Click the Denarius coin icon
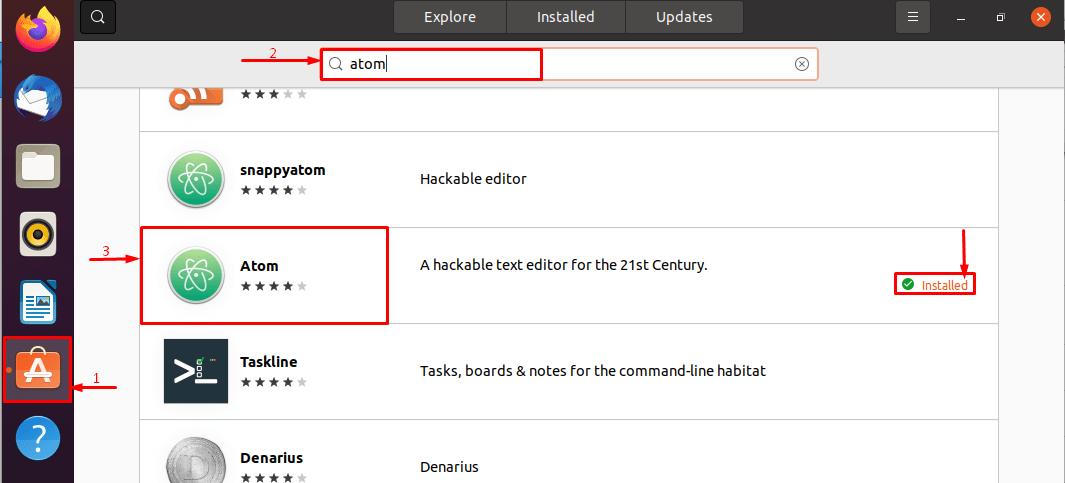 tap(196, 460)
